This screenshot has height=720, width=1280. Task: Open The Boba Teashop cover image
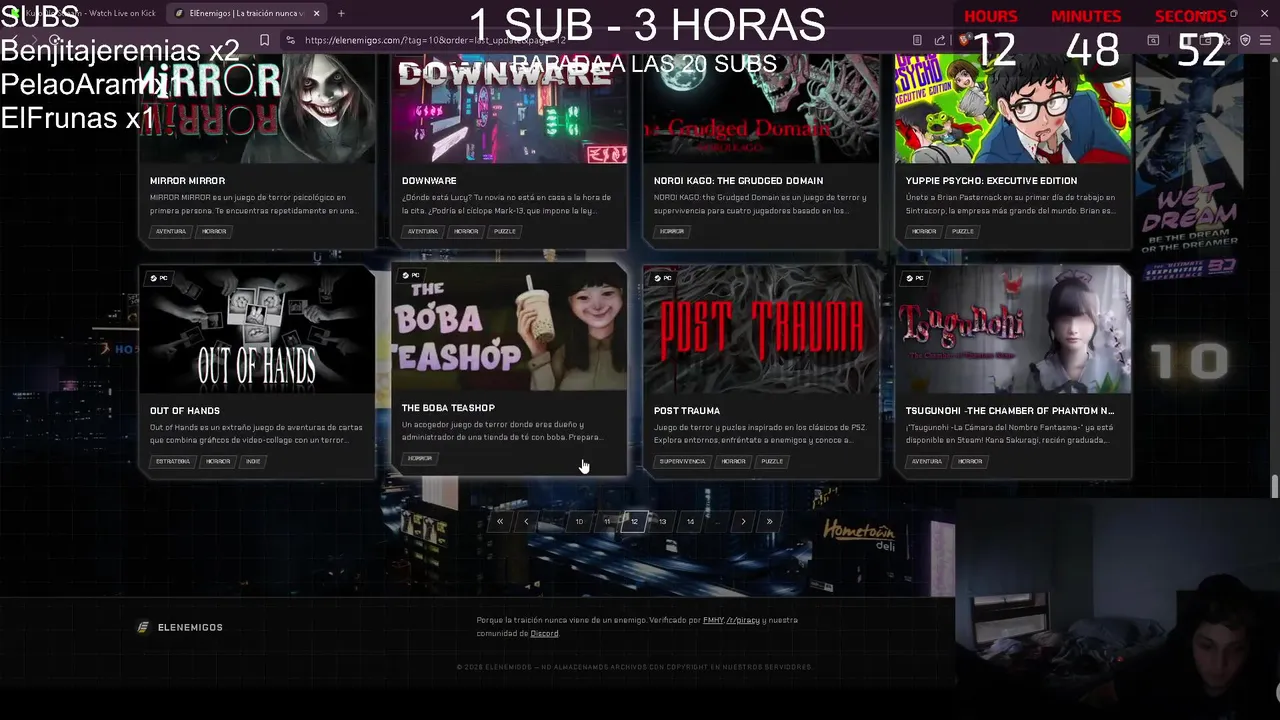[509, 326]
